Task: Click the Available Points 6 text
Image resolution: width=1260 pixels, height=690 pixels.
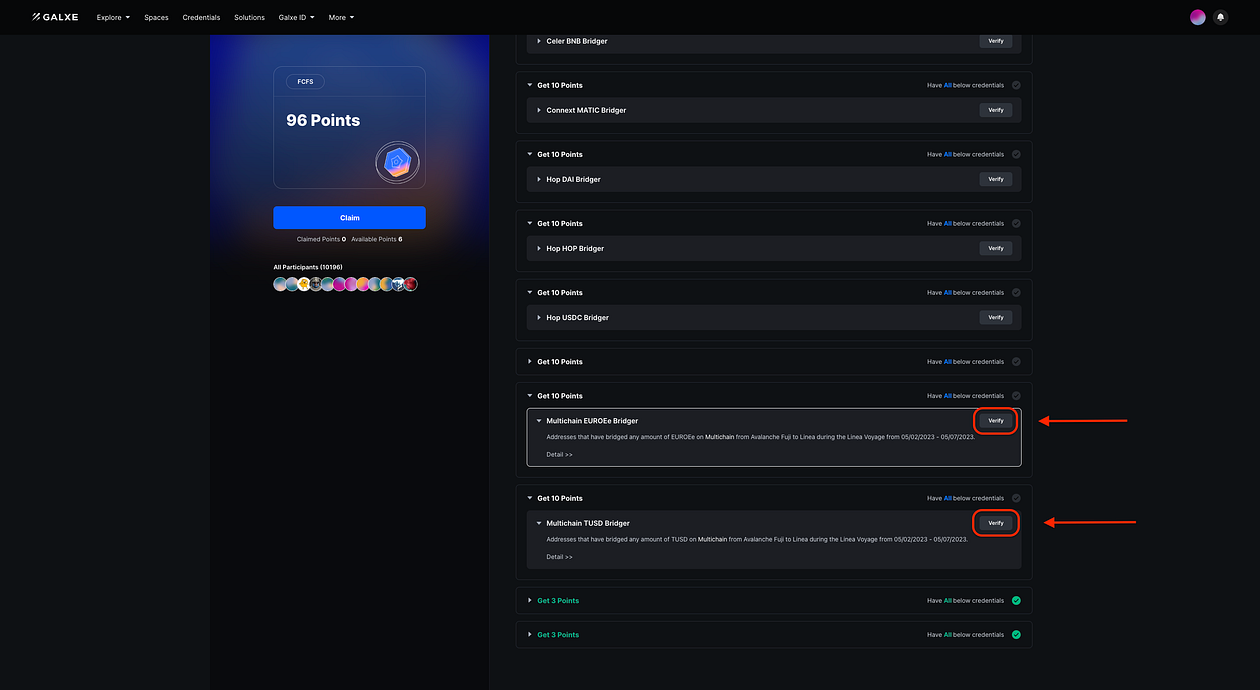Action: coord(377,239)
